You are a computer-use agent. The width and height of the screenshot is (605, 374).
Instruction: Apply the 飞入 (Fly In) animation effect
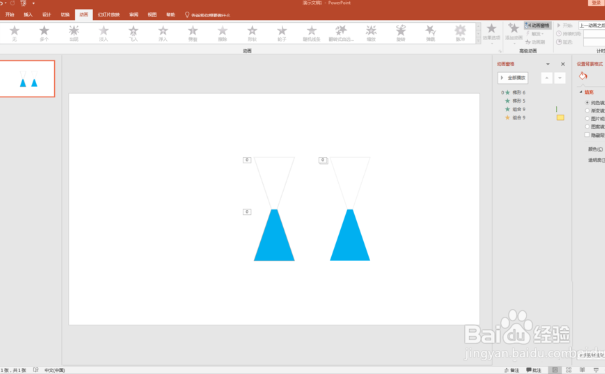coord(133,34)
